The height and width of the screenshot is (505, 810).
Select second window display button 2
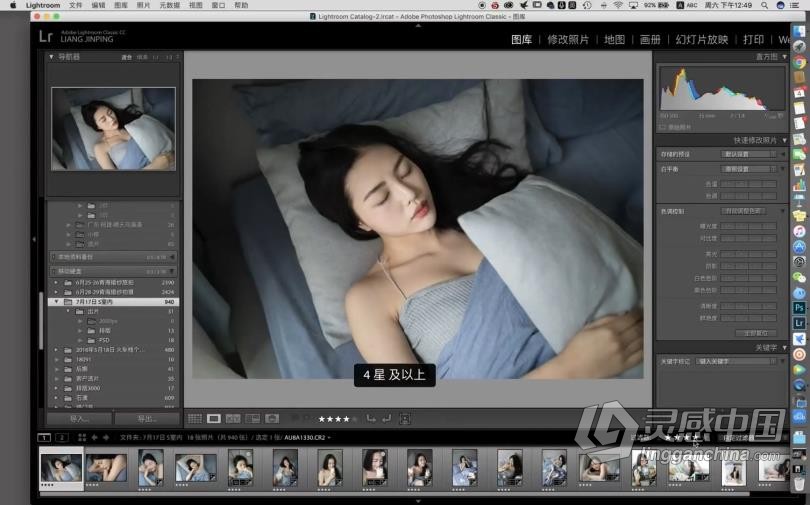pos(61,437)
